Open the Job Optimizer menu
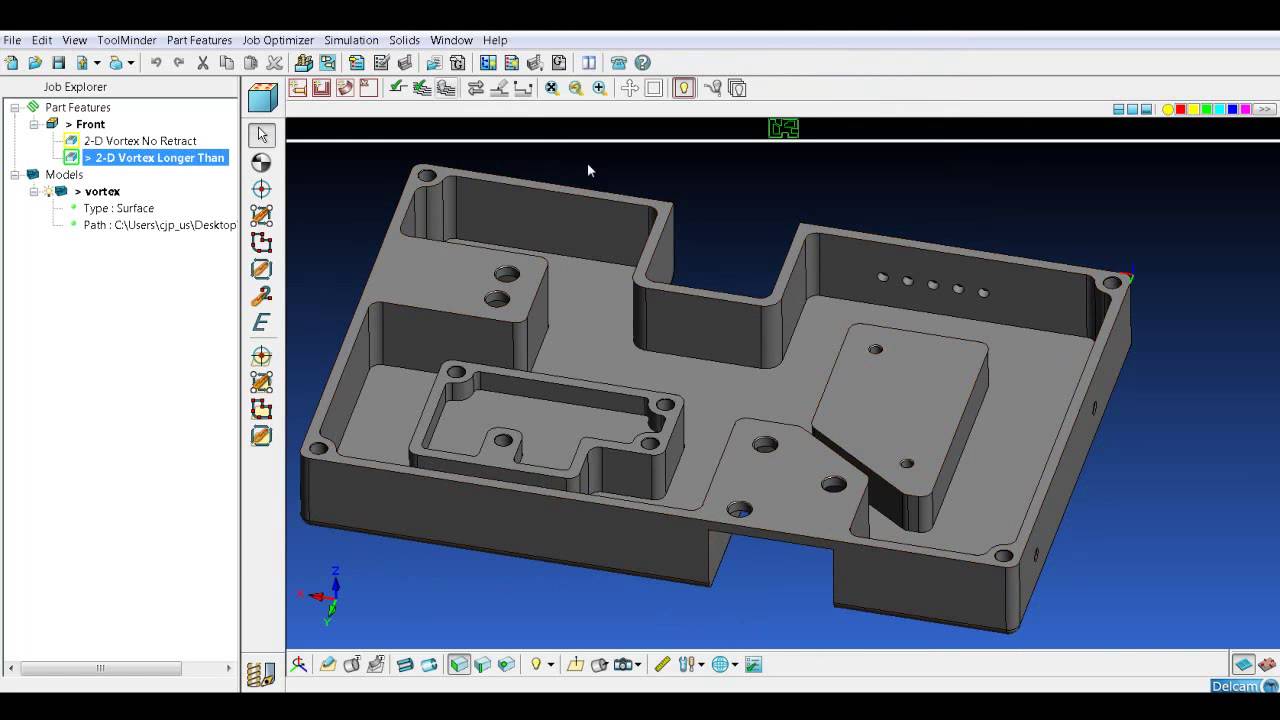 point(278,40)
